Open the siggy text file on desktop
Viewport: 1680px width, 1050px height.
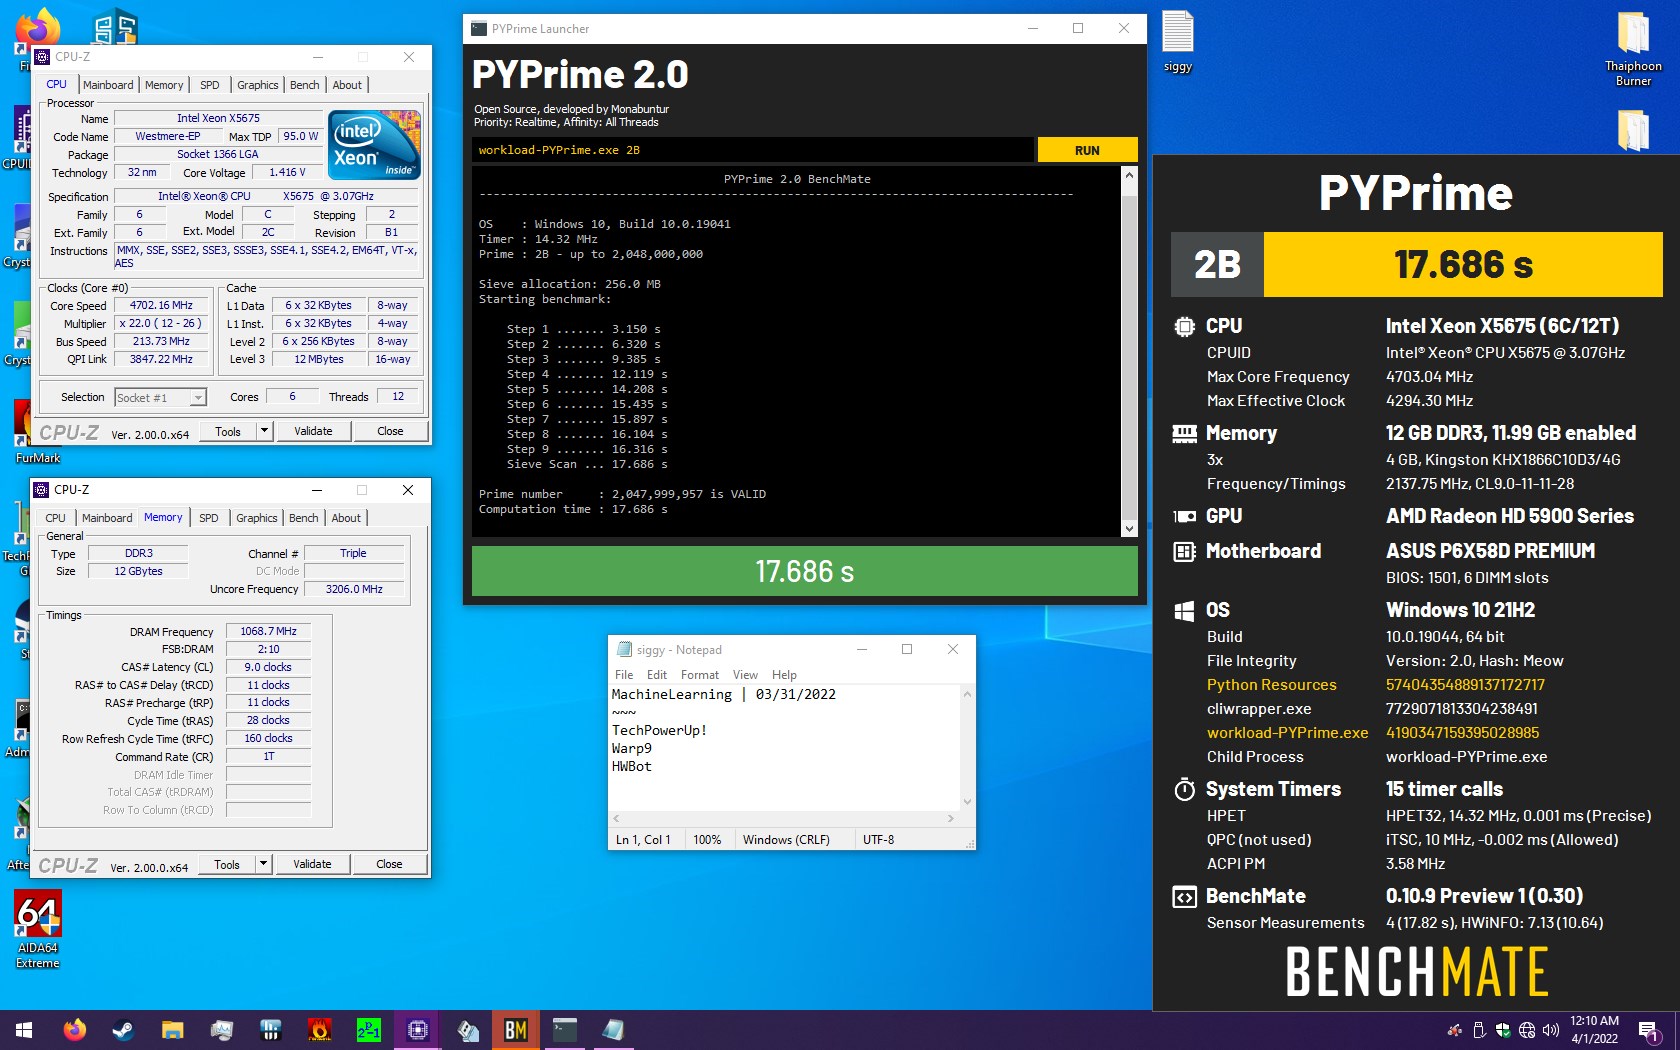(x=1178, y=41)
